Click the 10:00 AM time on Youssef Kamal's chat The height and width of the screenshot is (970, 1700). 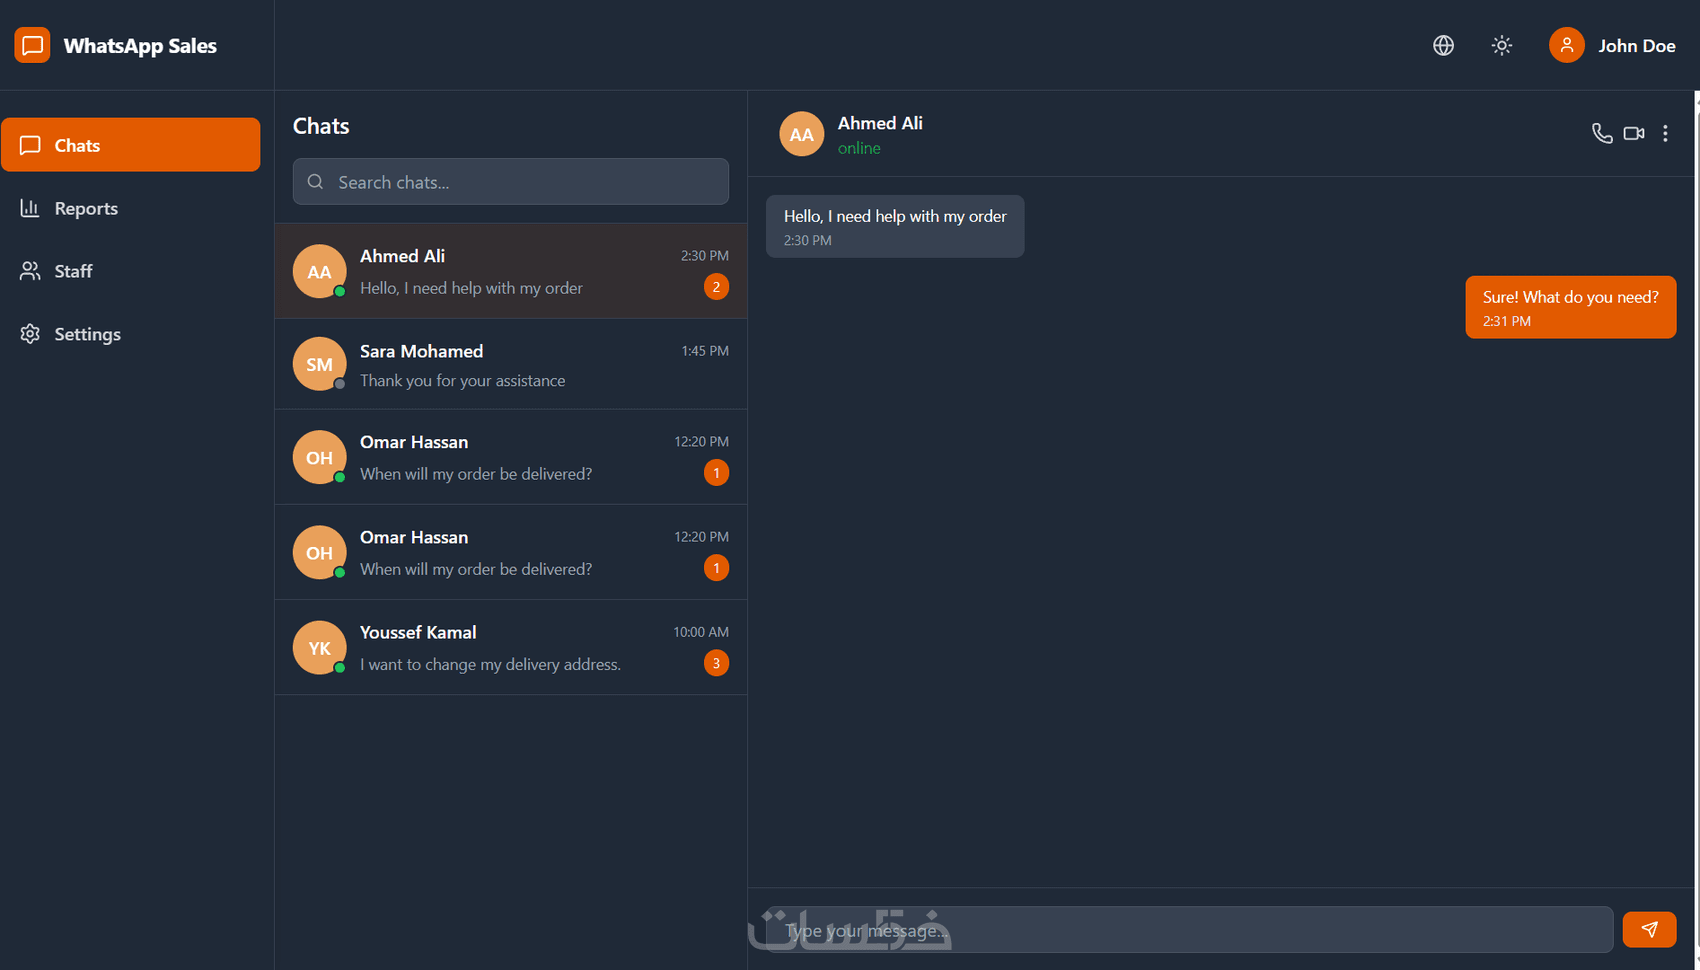pyautogui.click(x=701, y=632)
